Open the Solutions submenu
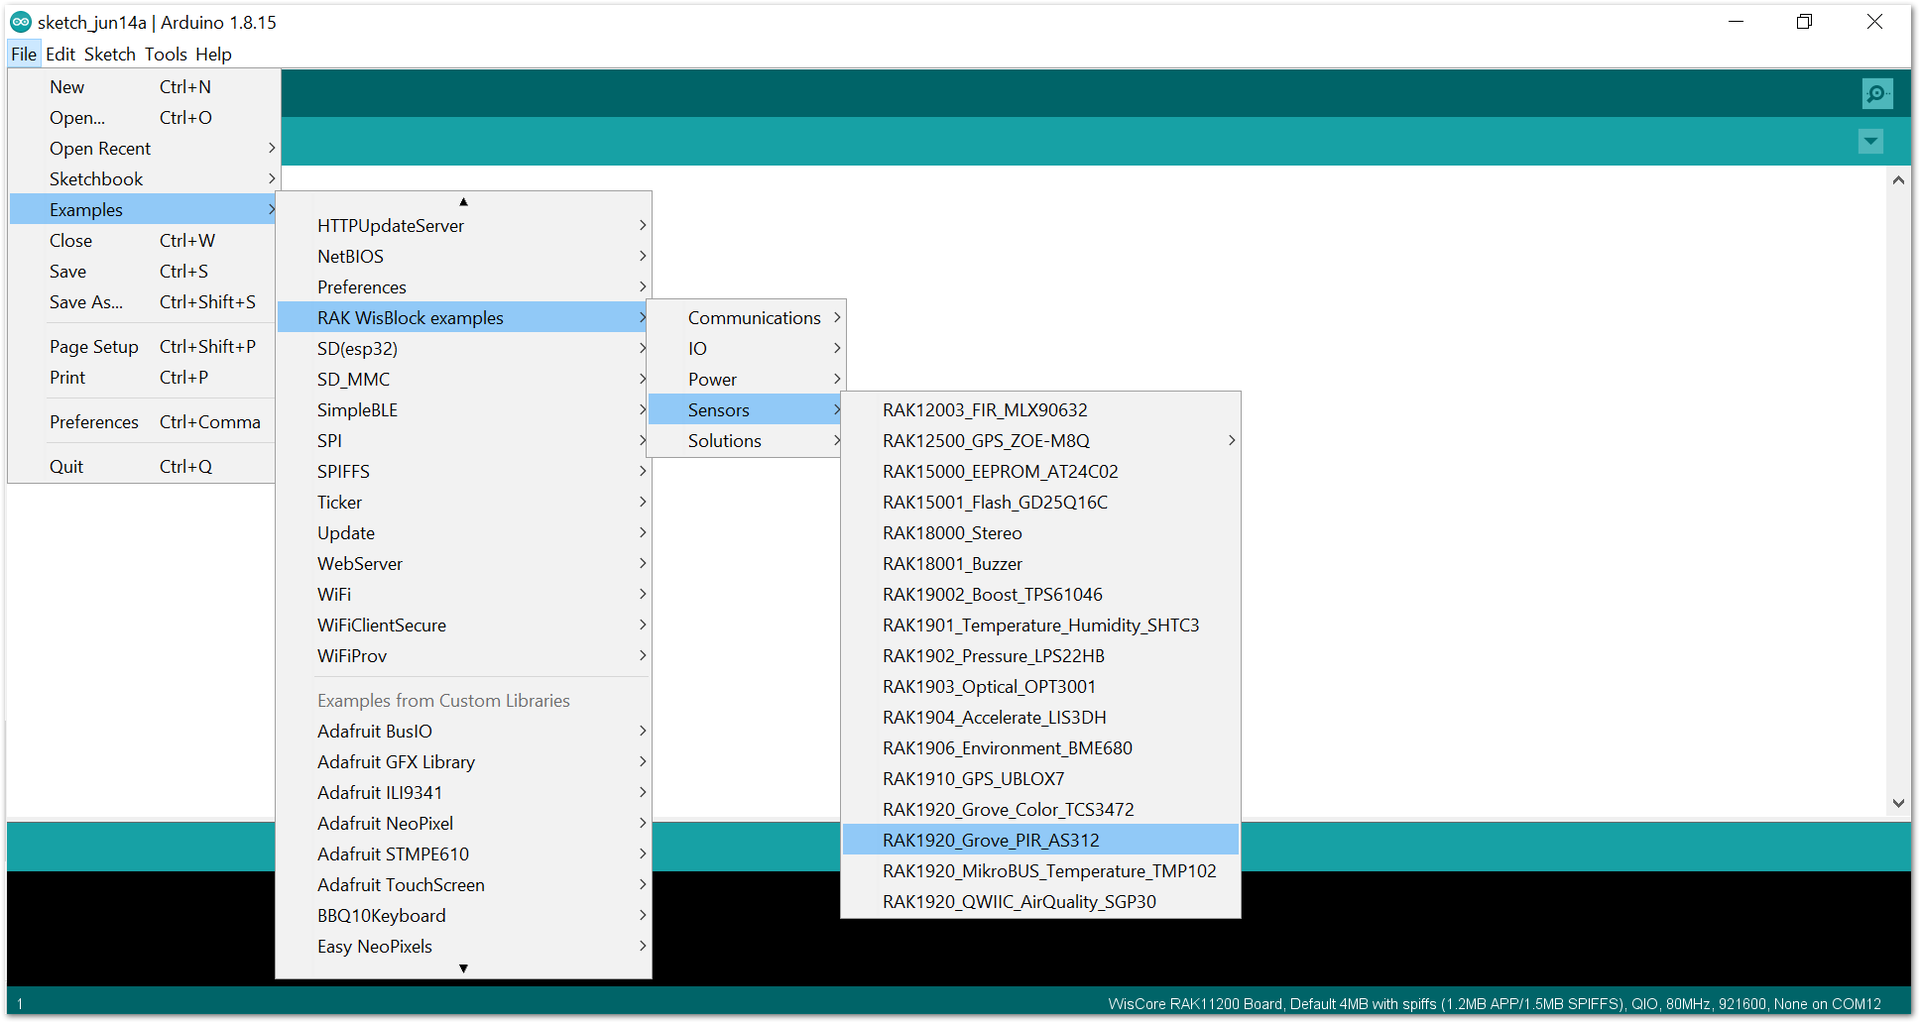Screen dimensions: 1920x1023 click(746, 441)
